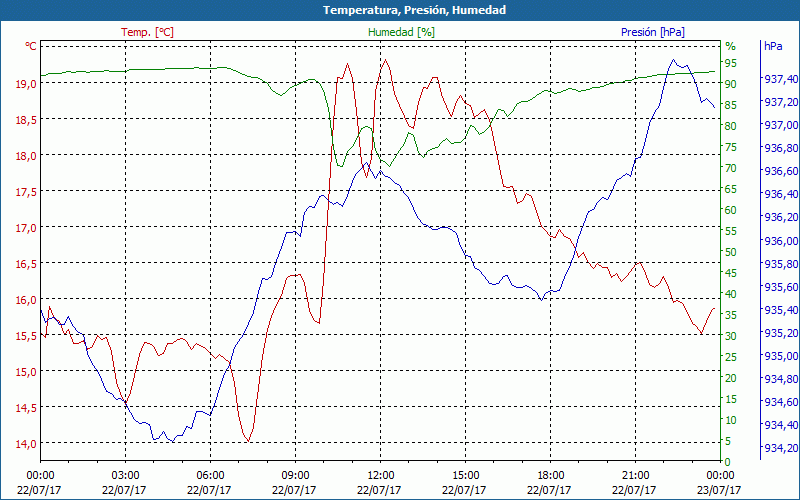Click temperature axis value 18,5

tap(26, 120)
